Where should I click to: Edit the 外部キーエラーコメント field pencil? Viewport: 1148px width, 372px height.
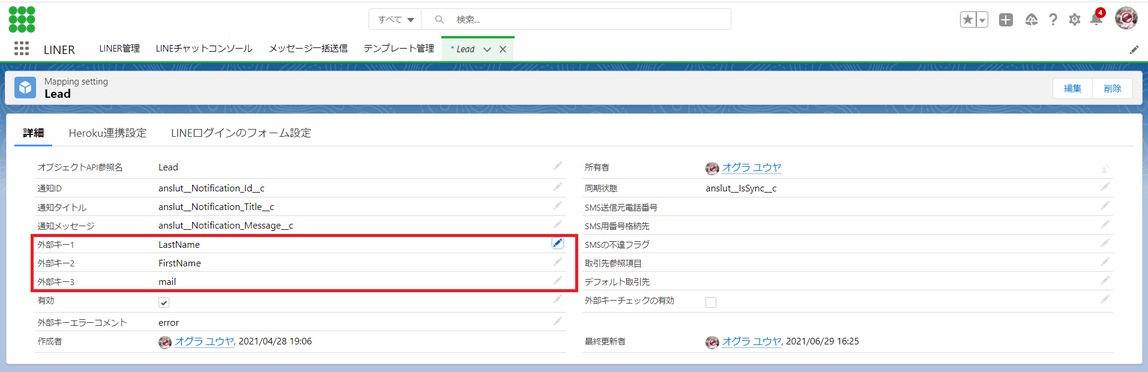tap(558, 321)
